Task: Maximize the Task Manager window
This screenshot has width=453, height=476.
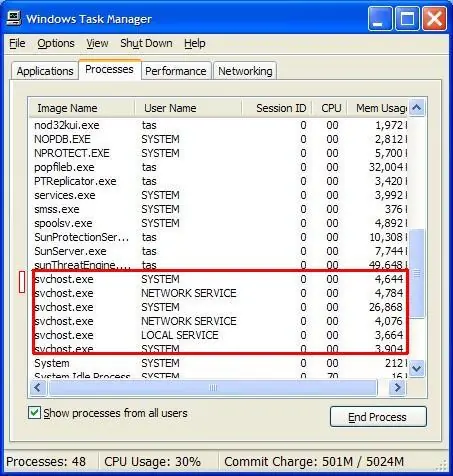Action: coord(407,19)
